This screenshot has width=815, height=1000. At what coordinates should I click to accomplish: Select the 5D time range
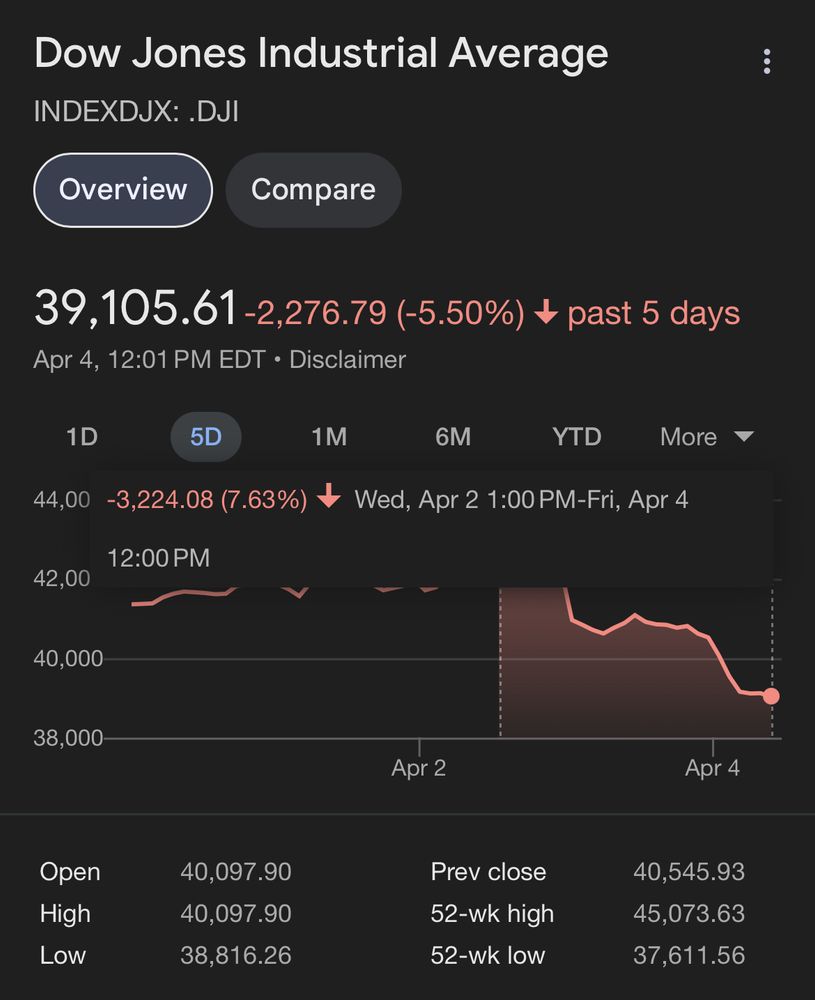[205, 437]
